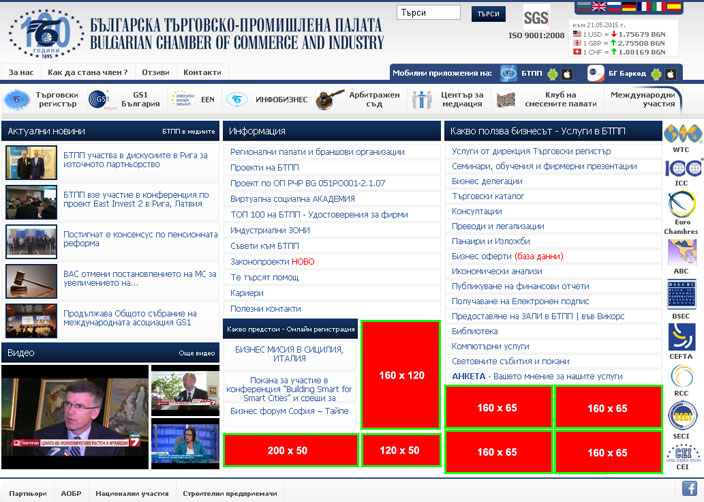Open the EEN network section
704x502 pixels.
pyautogui.click(x=194, y=100)
